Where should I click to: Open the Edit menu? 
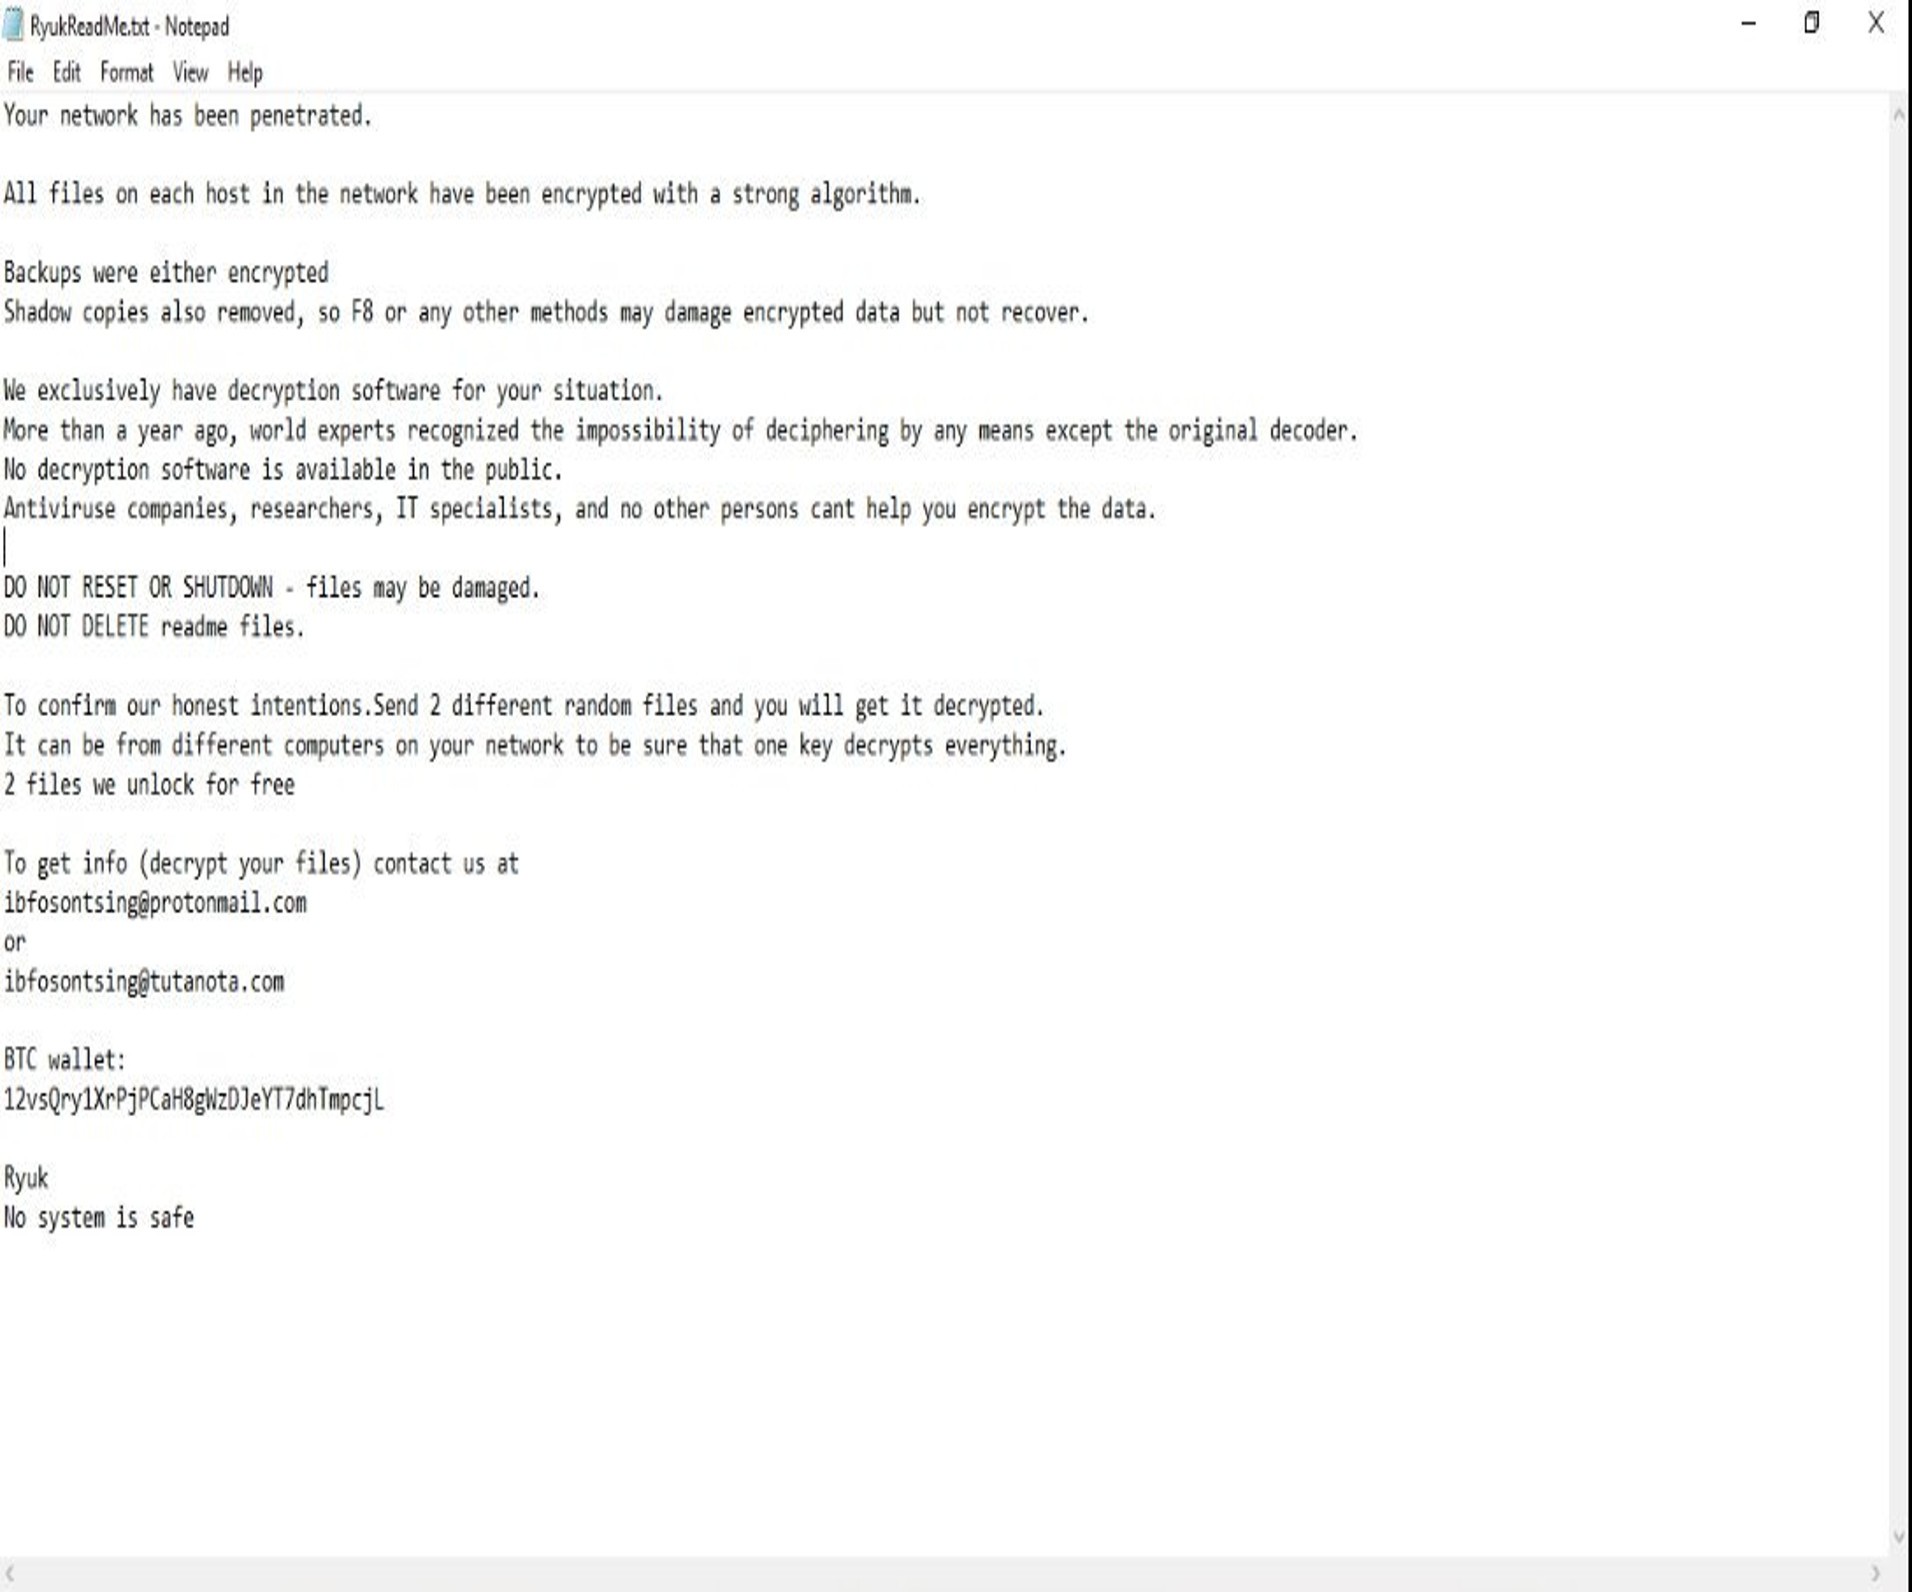[x=67, y=72]
